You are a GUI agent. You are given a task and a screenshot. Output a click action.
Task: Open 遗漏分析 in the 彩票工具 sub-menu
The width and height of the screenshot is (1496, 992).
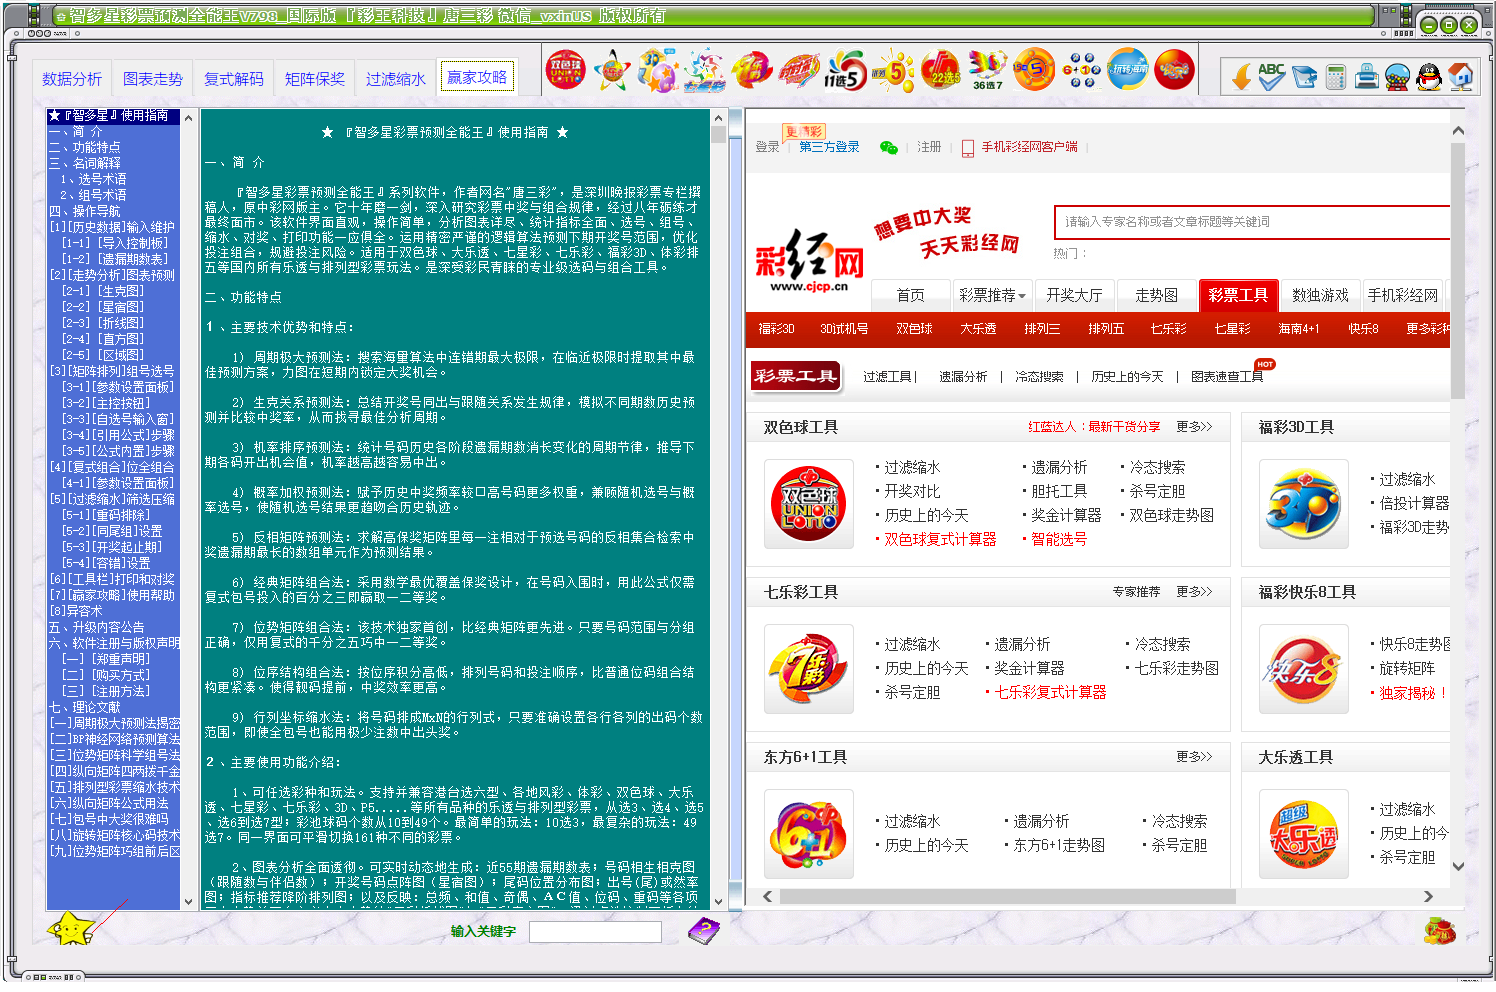point(963,377)
